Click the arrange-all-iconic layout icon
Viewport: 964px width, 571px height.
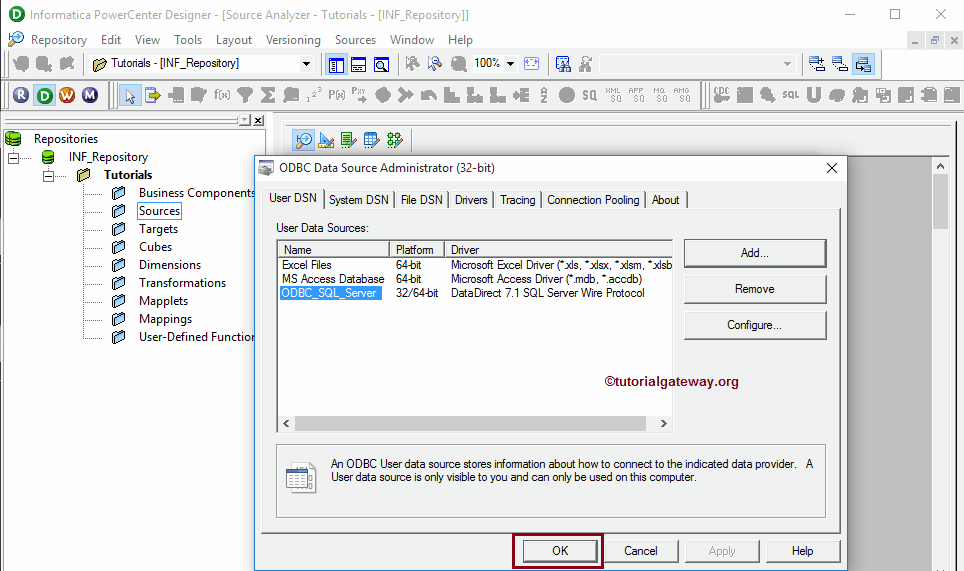tap(840, 63)
